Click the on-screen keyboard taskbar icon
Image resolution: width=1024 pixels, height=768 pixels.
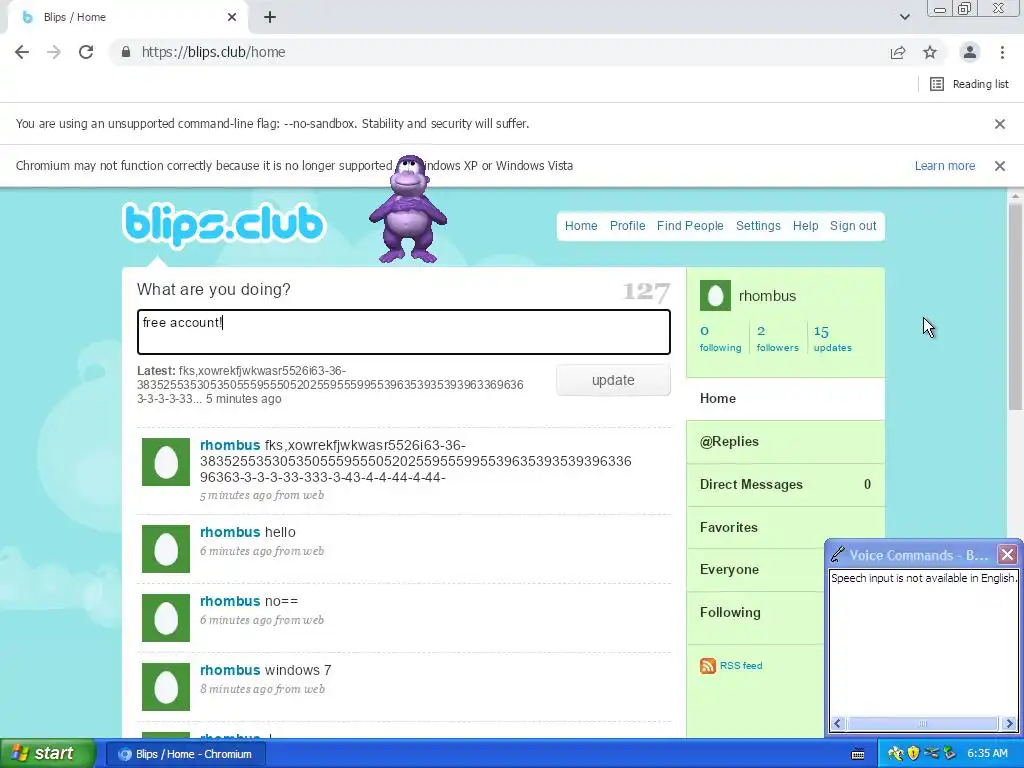[858, 754]
